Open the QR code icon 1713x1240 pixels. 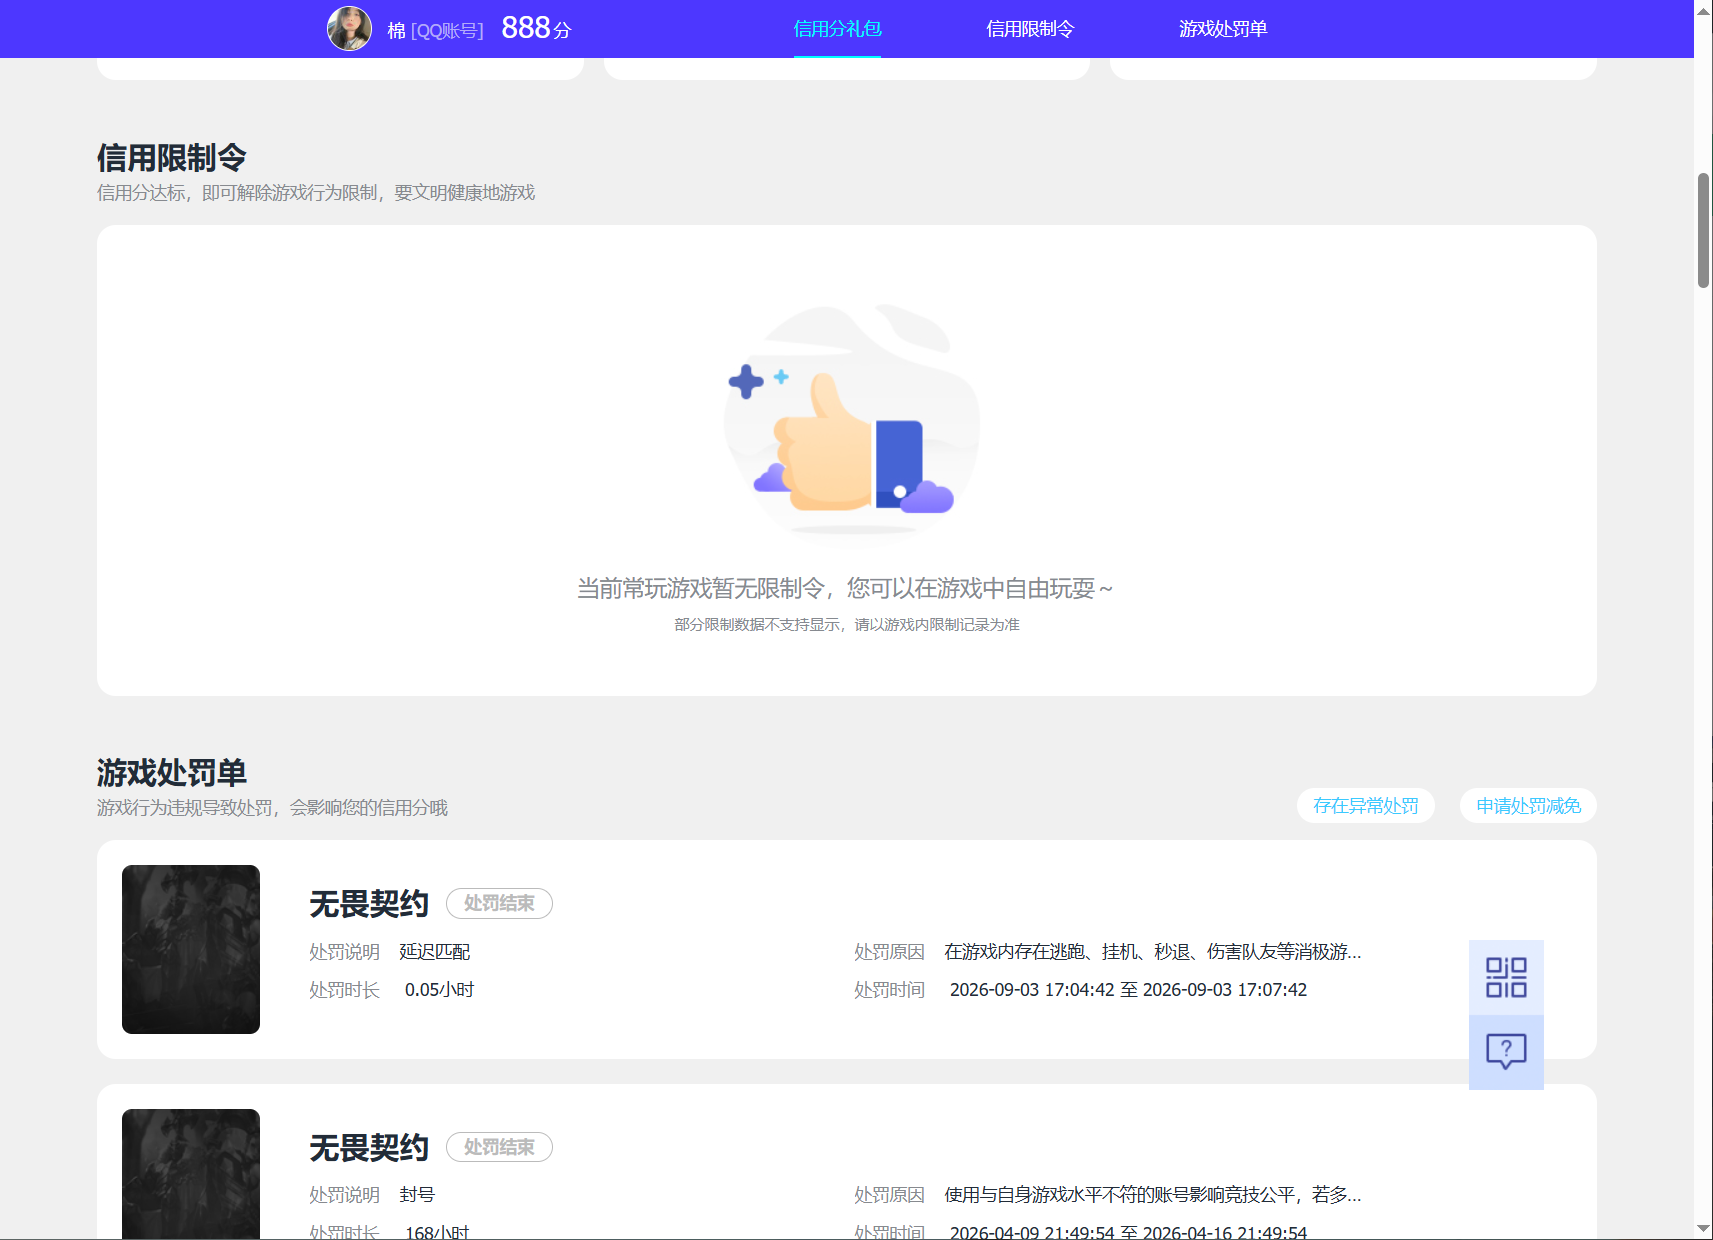click(1506, 977)
